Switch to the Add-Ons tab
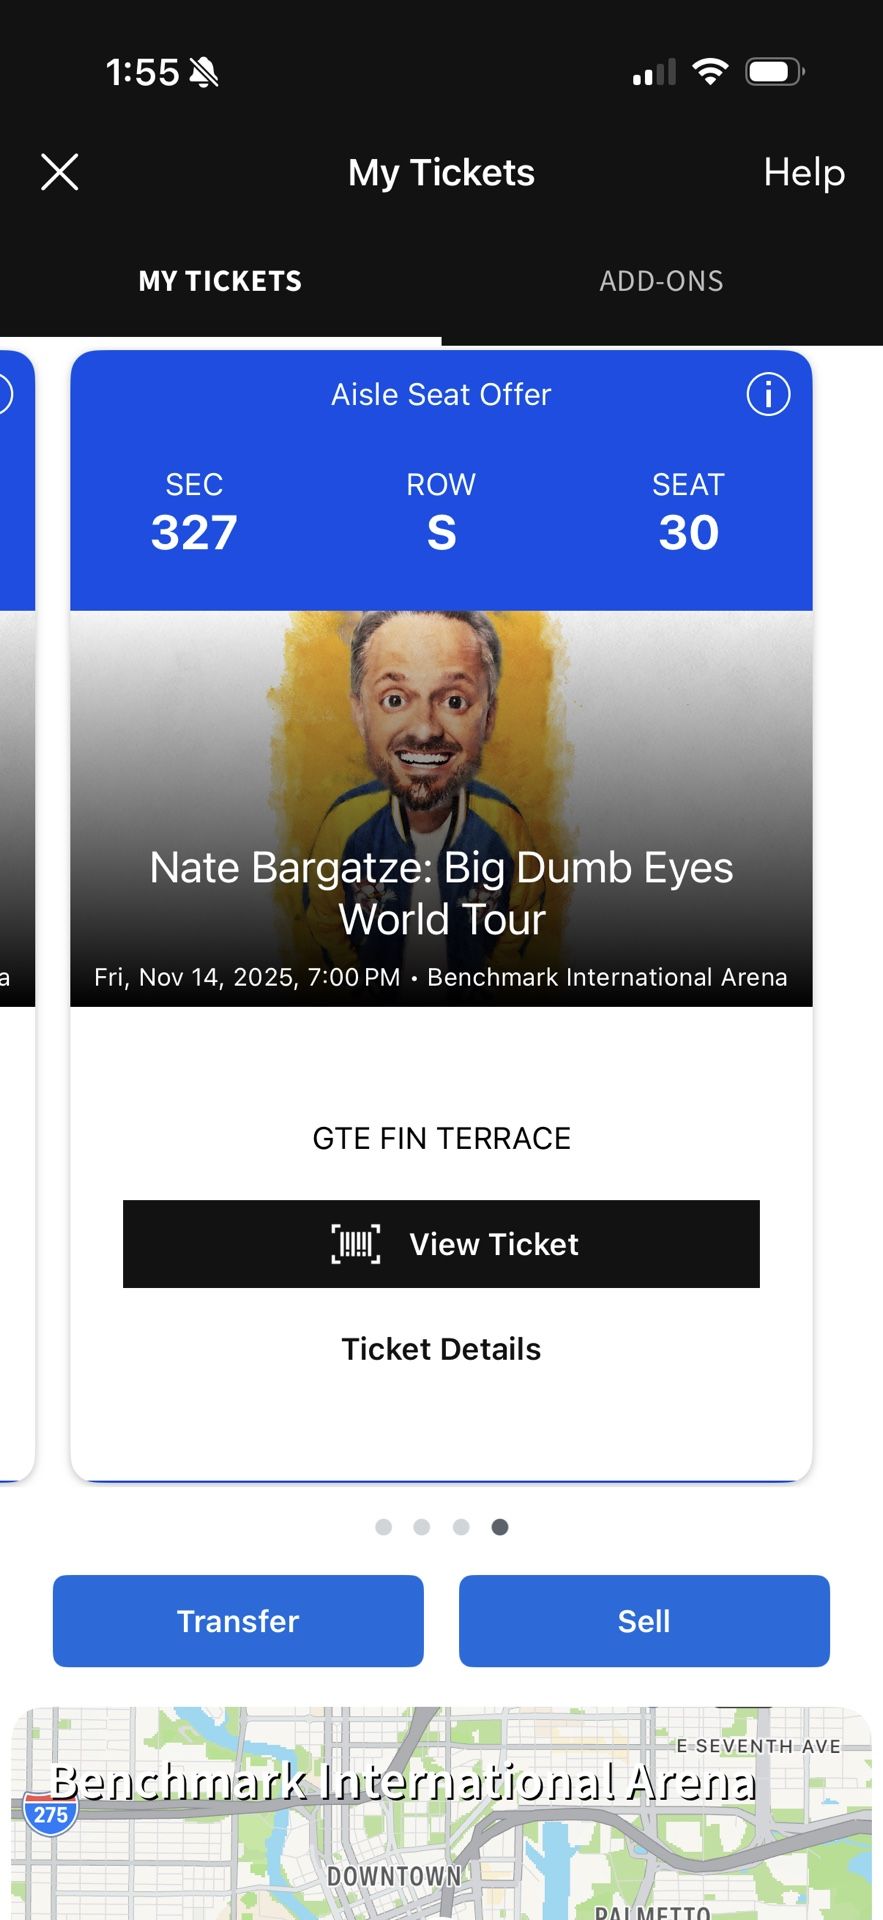The image size is (883, 1920). coord(661,281)
